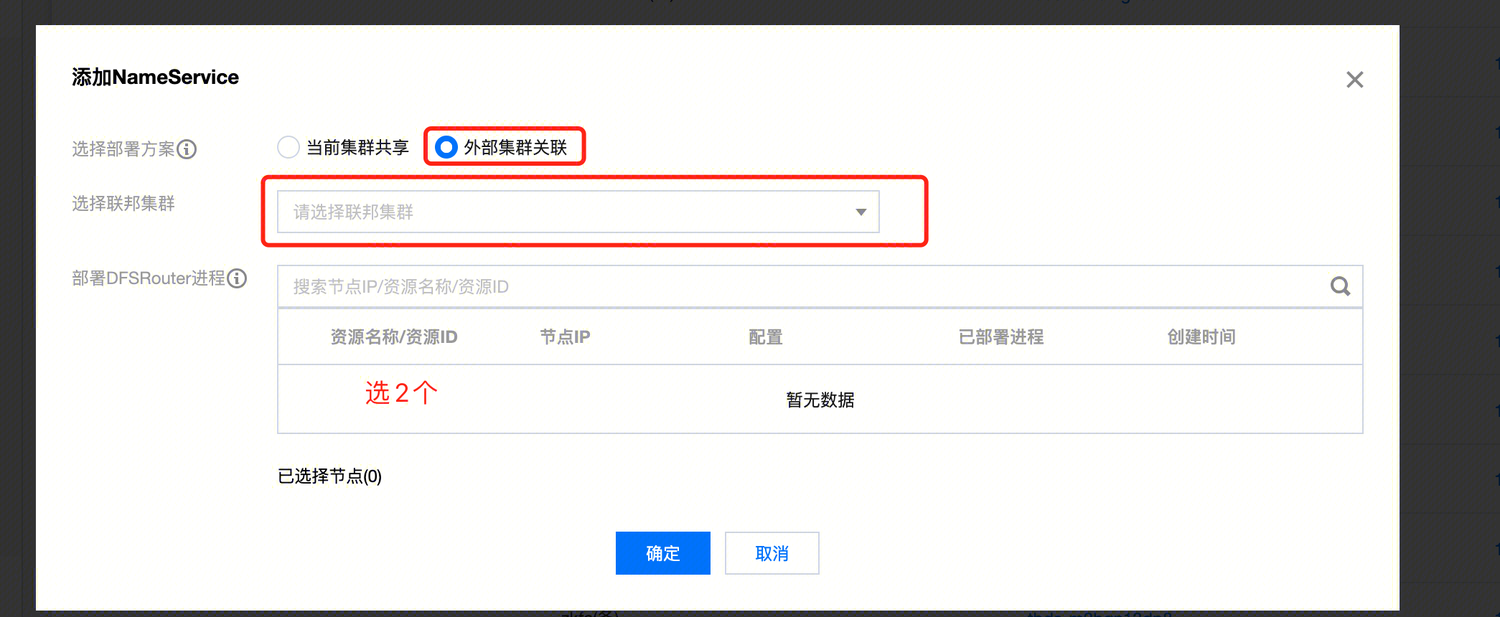This screenshot has width=1500, height=617.
Task: Click the magnifier search icon in the node search box
Action: (1340, 287)
